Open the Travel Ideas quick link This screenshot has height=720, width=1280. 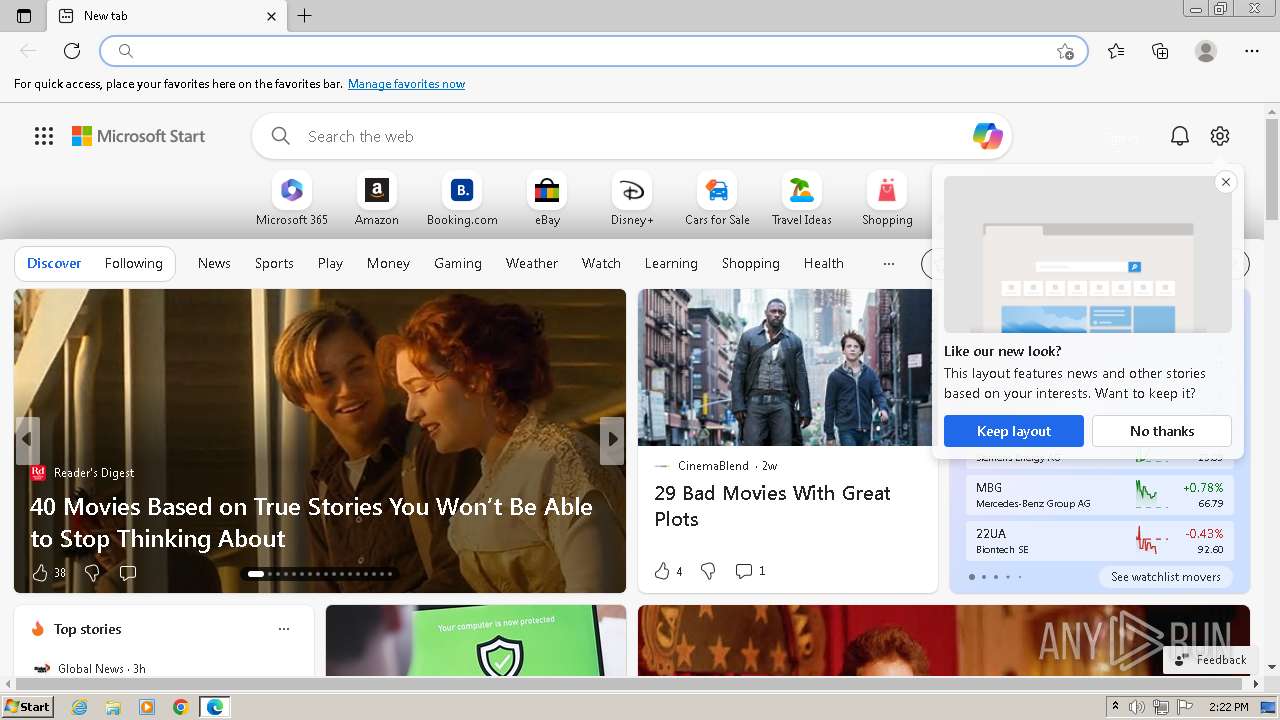[x=802, y=199]
